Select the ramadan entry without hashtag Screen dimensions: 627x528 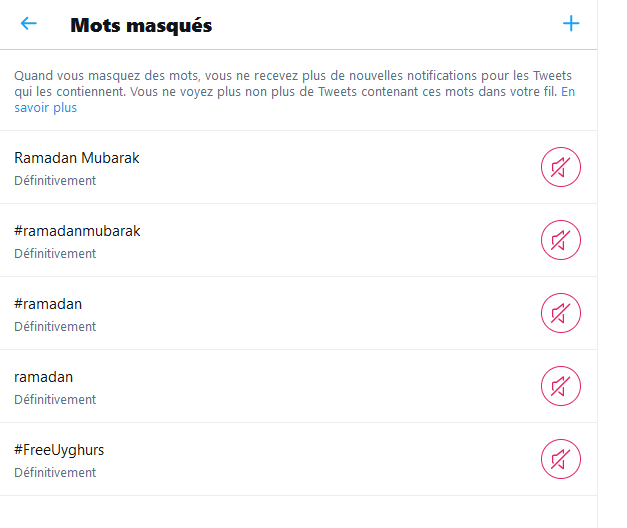pos(298,386)
